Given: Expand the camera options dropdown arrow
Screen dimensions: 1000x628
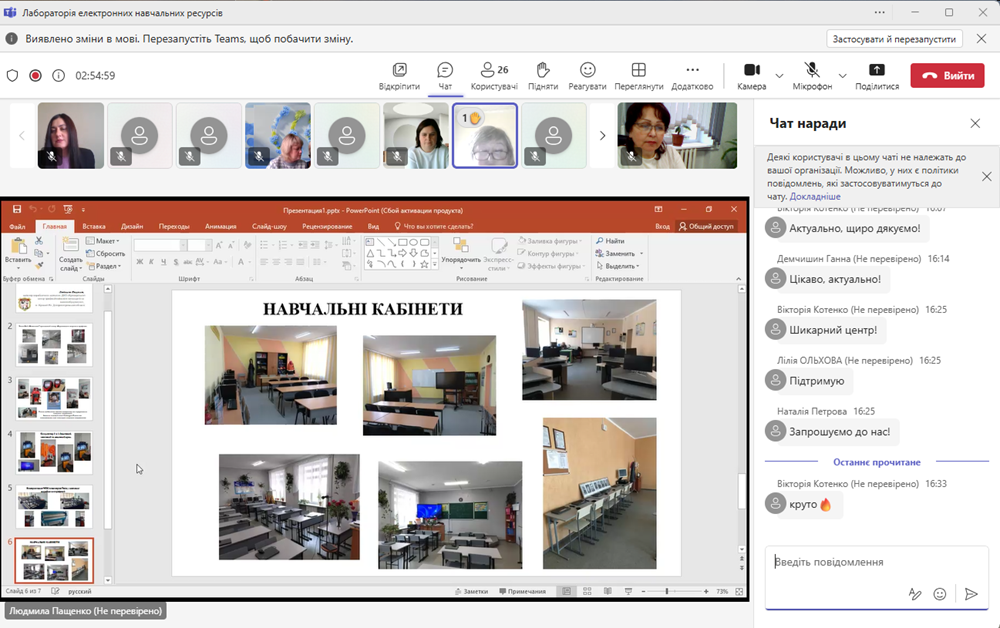Looking at the screenshot, I should (779, 75).
